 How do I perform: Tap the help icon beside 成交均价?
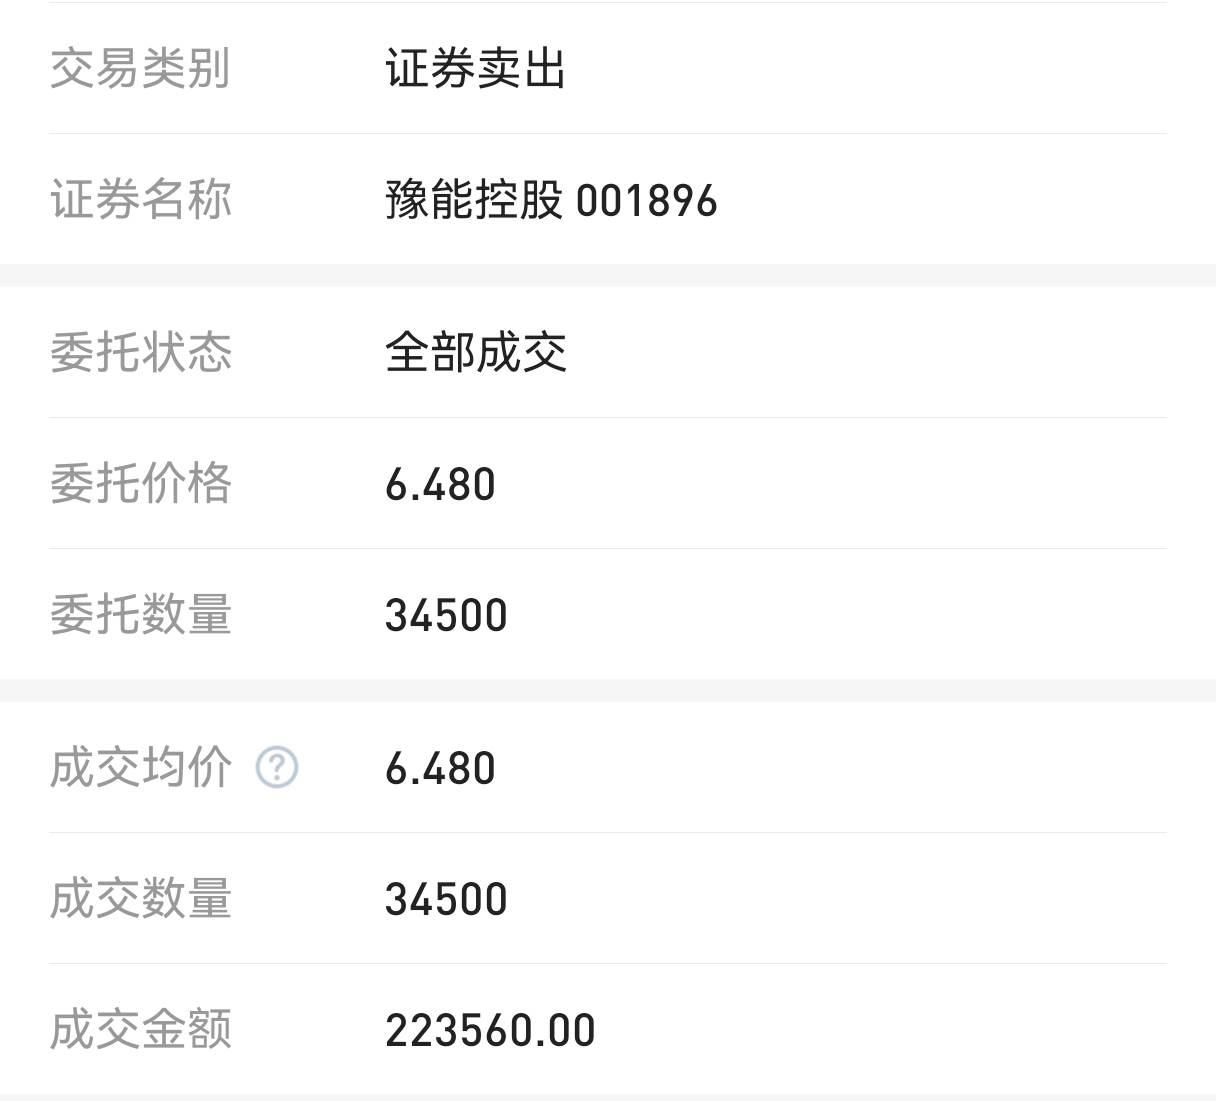277,768
